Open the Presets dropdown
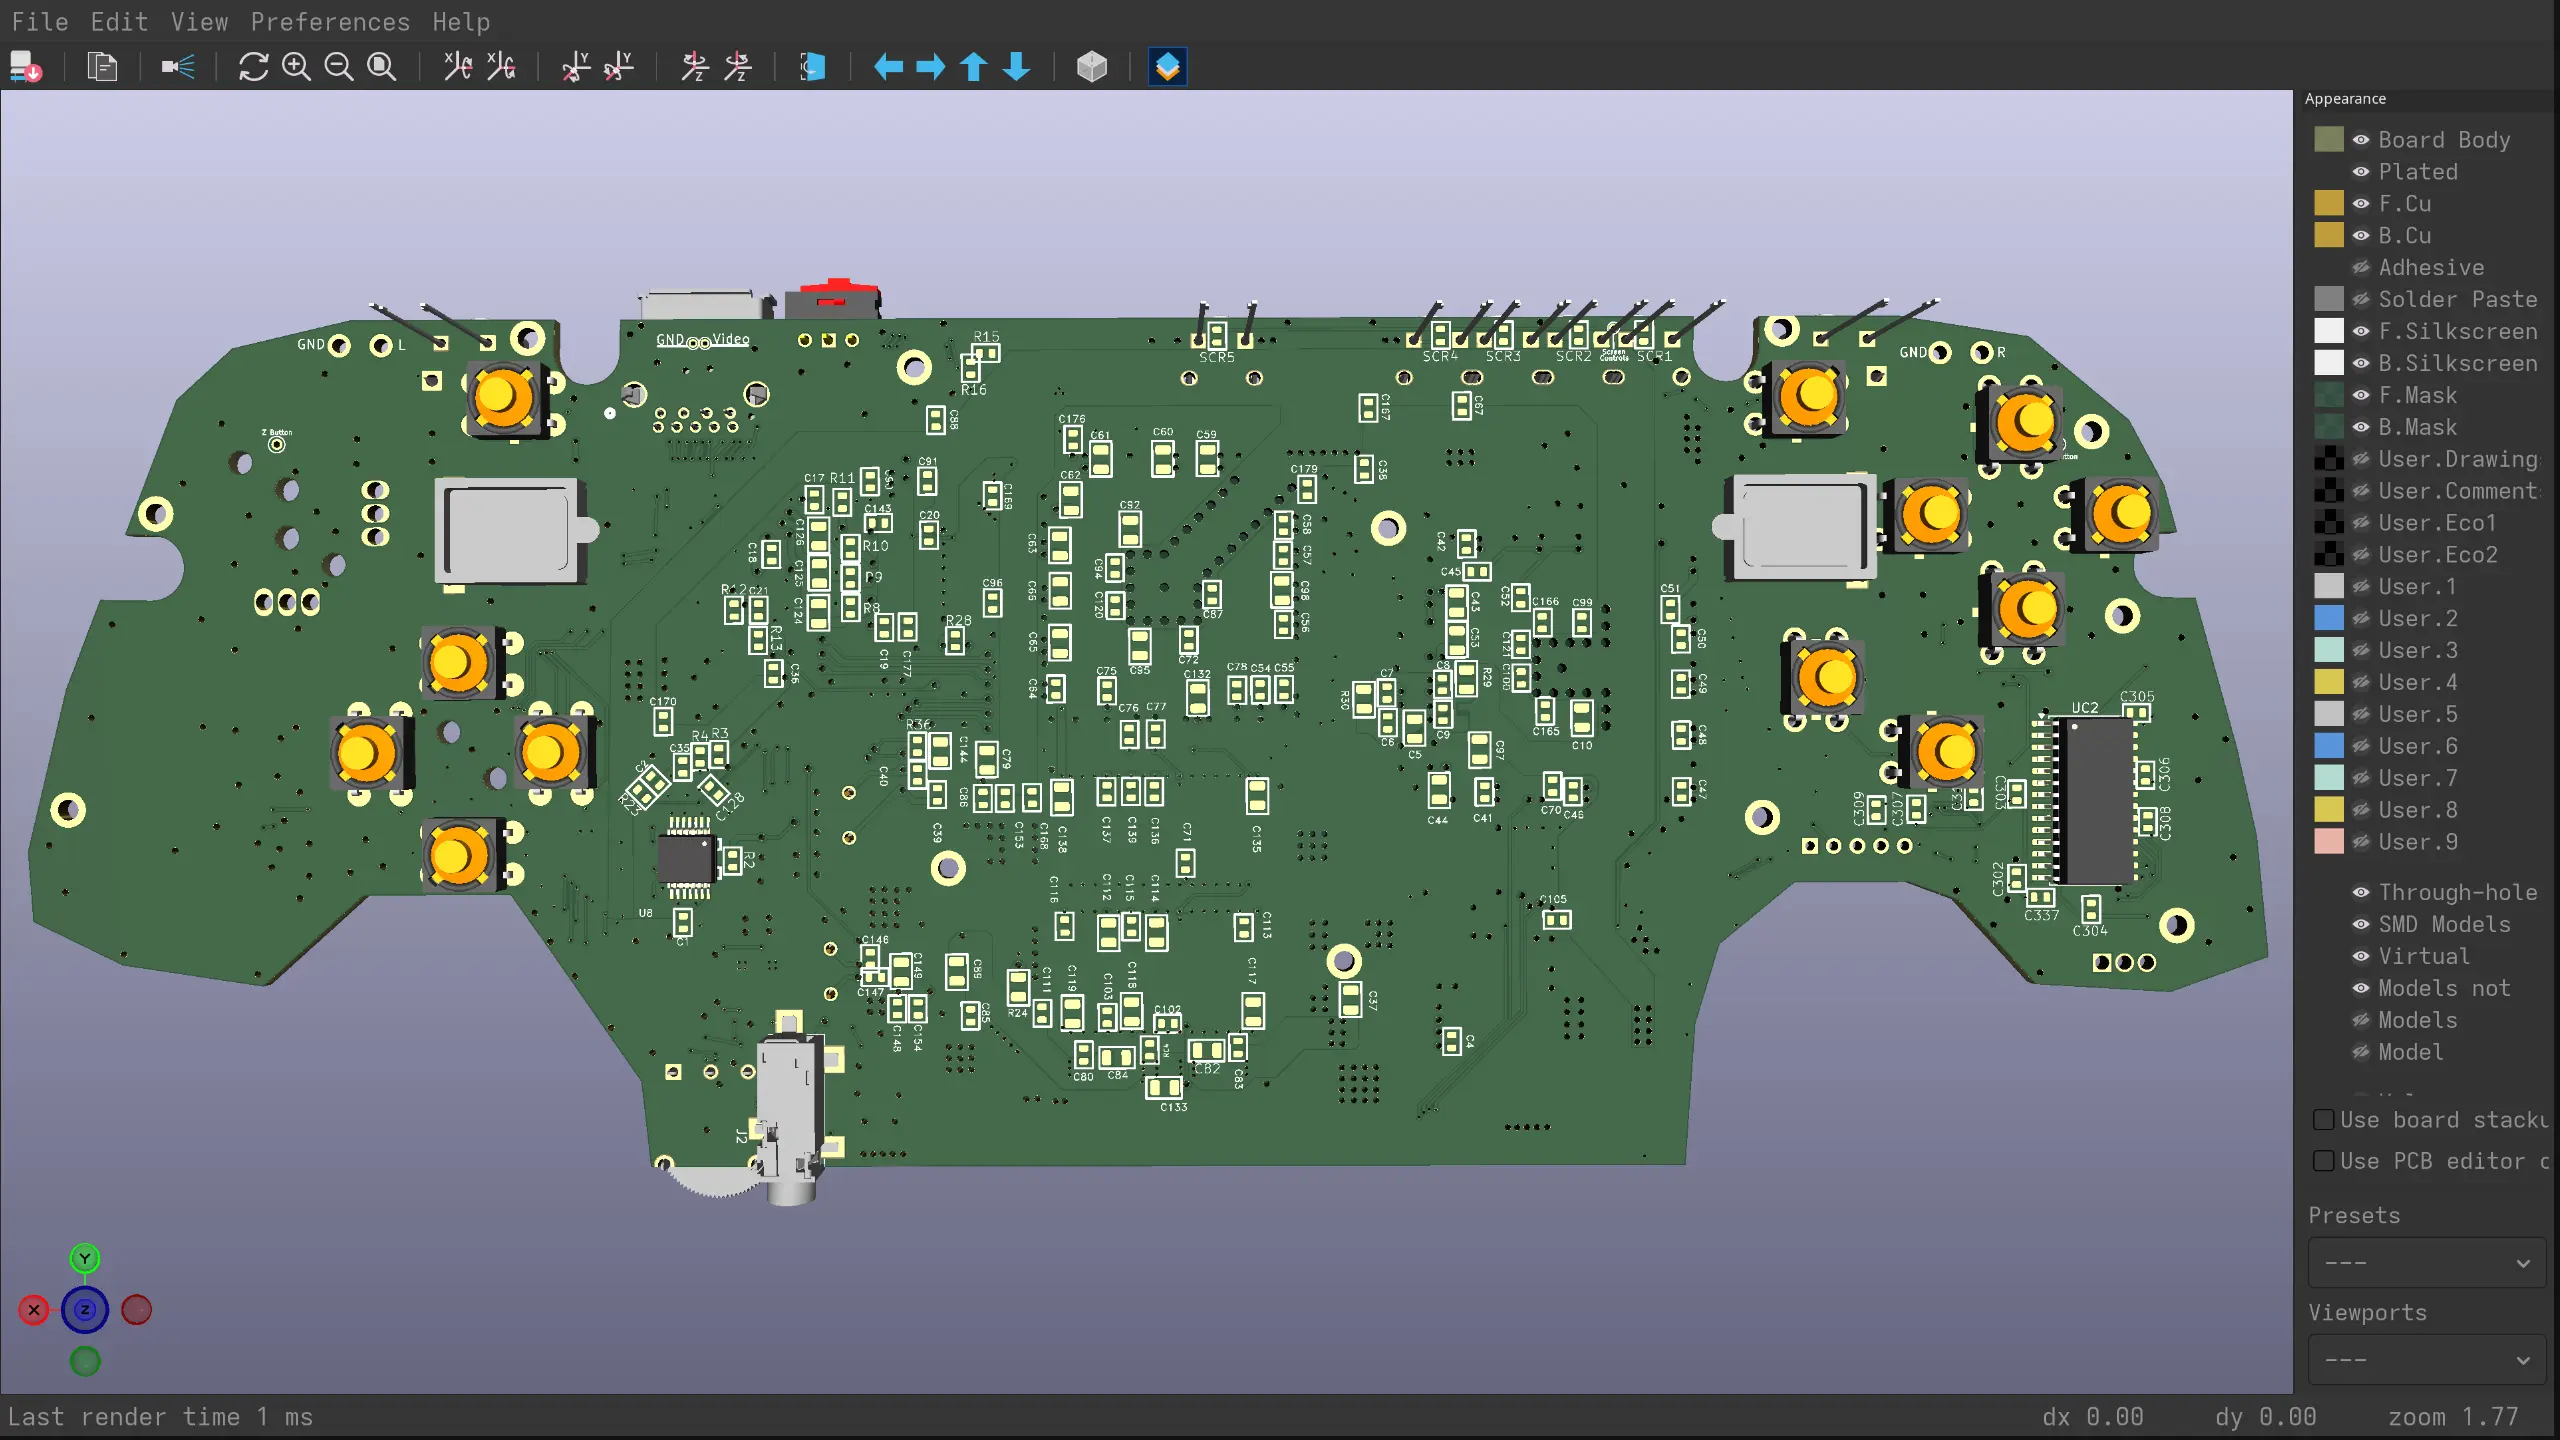 (x=2427, y=1263)
